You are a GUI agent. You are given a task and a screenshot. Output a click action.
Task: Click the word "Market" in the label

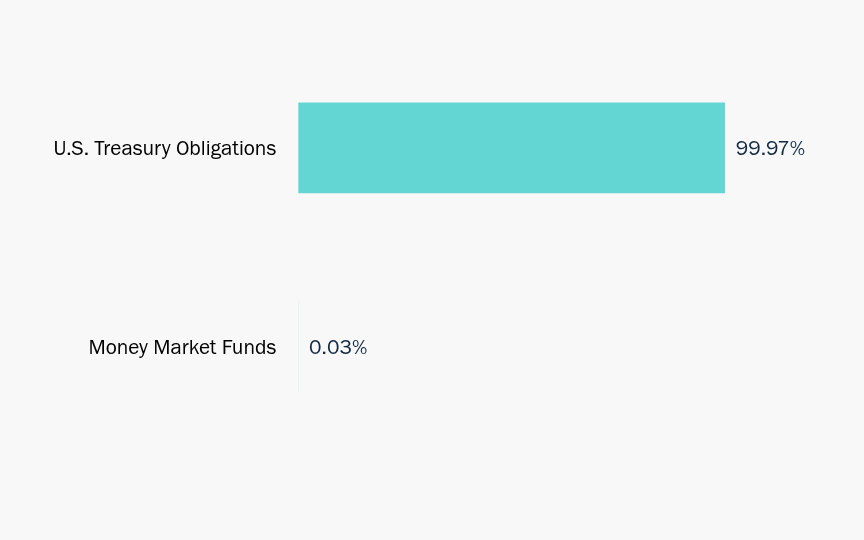(185, 347)
